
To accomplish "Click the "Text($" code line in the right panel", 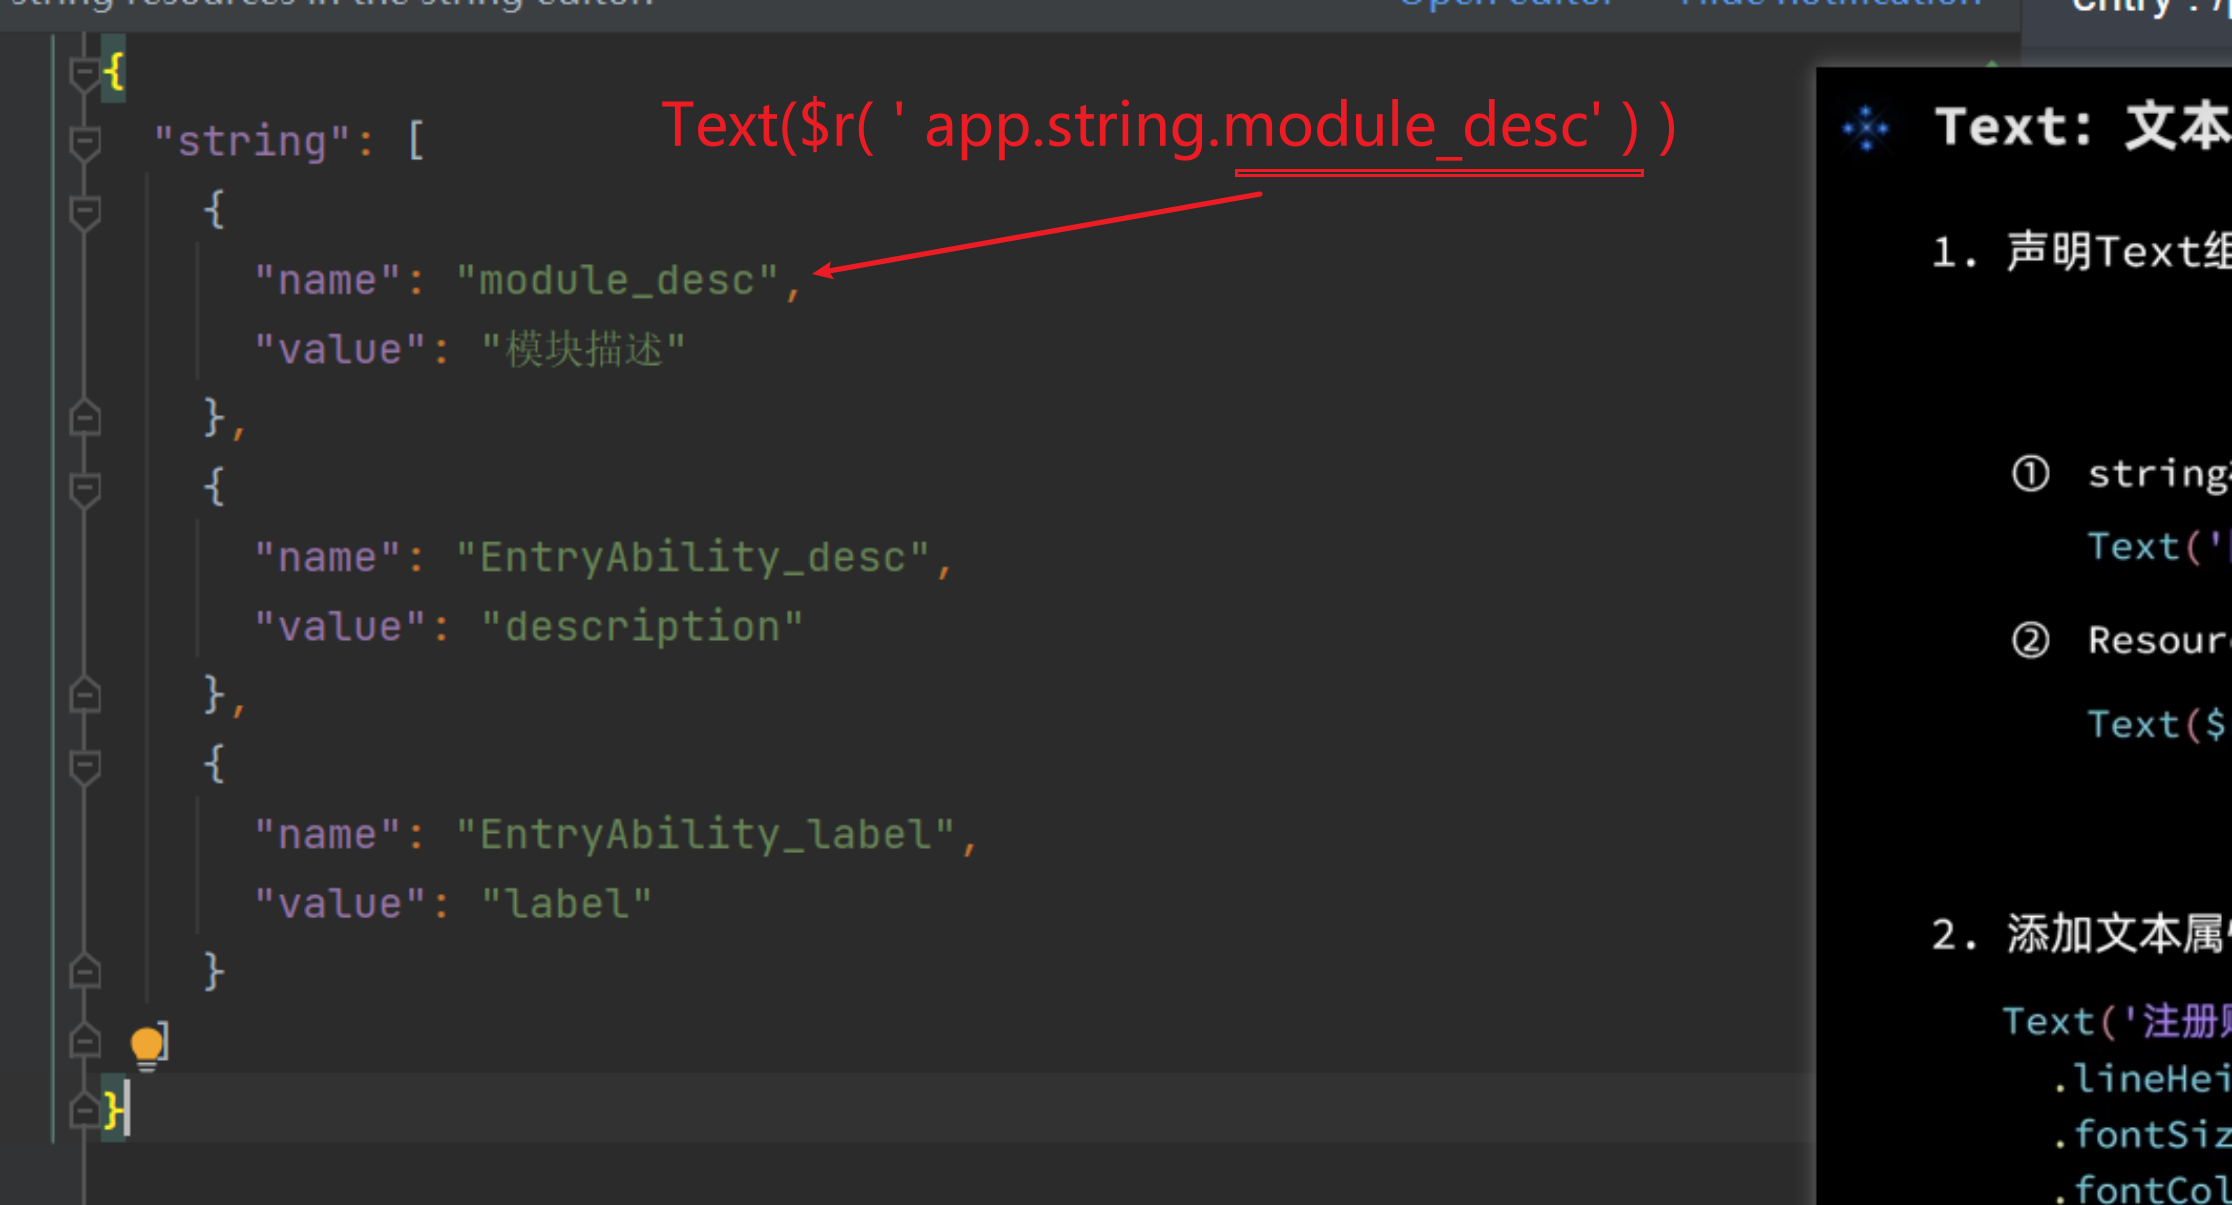I will tap(2158, 724).
